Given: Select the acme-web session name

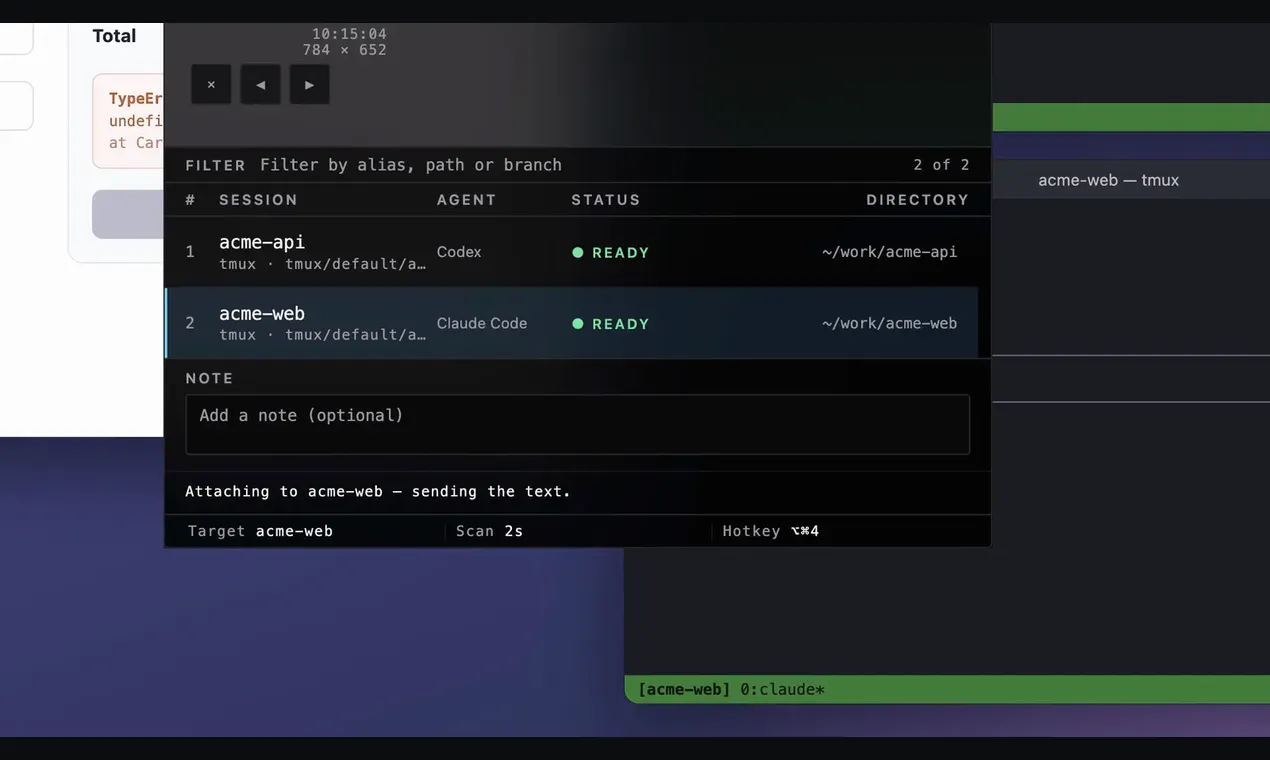Looking at the screenshot, I should point(262,314).
